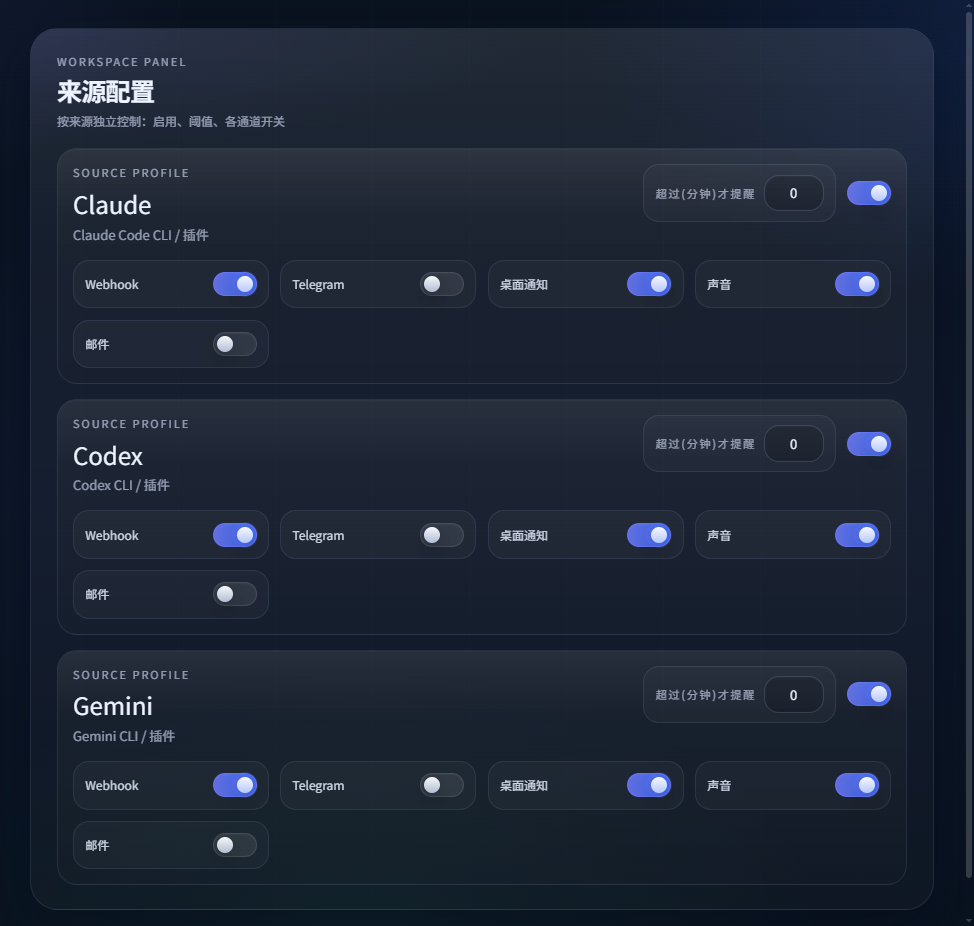This screenshot has width=974, height=926.
Task: Click the Gemini minutes threshold input
Action: [793, 695]
